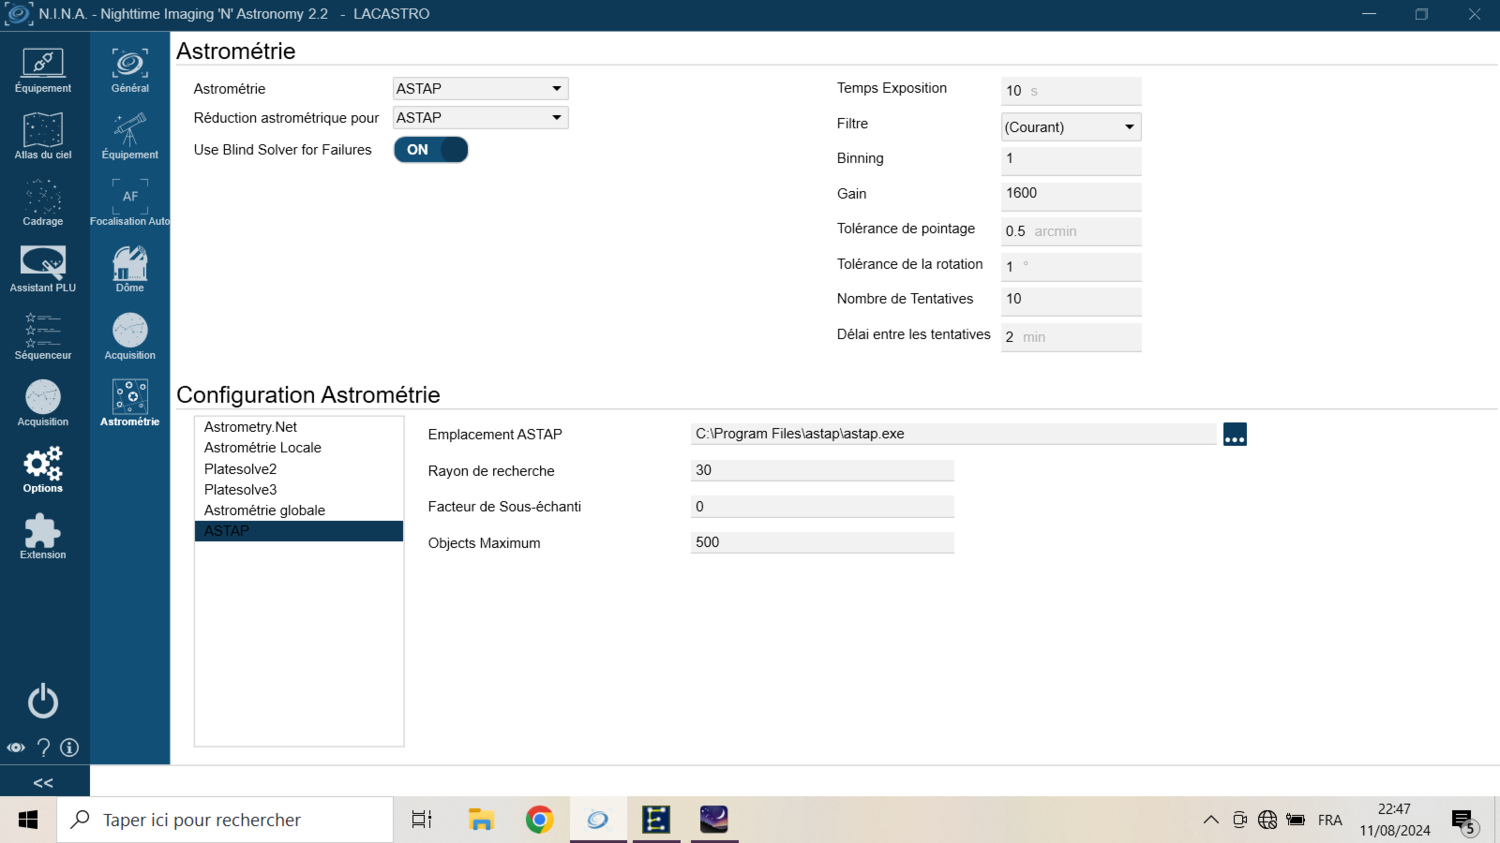Edit the Rayon de recherche value
The height and width of the screenshot is (843, 1500).
click(x=822, y=471)
